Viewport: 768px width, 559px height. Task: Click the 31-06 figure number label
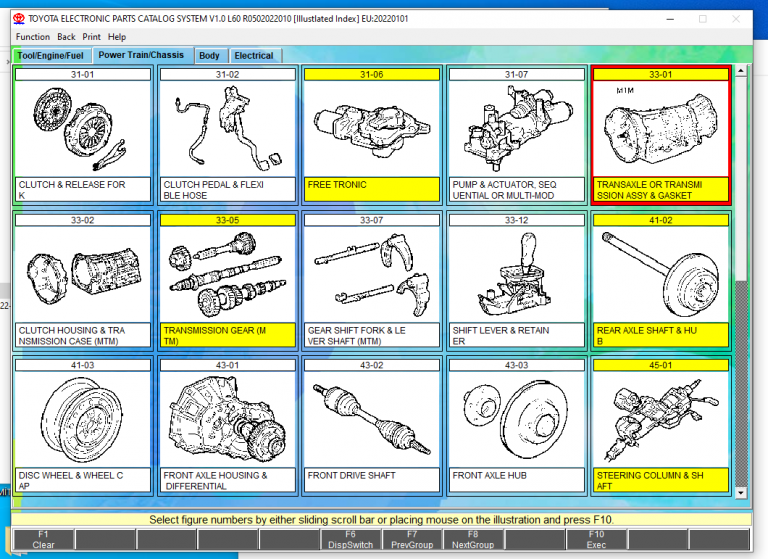tap(372, 74)
